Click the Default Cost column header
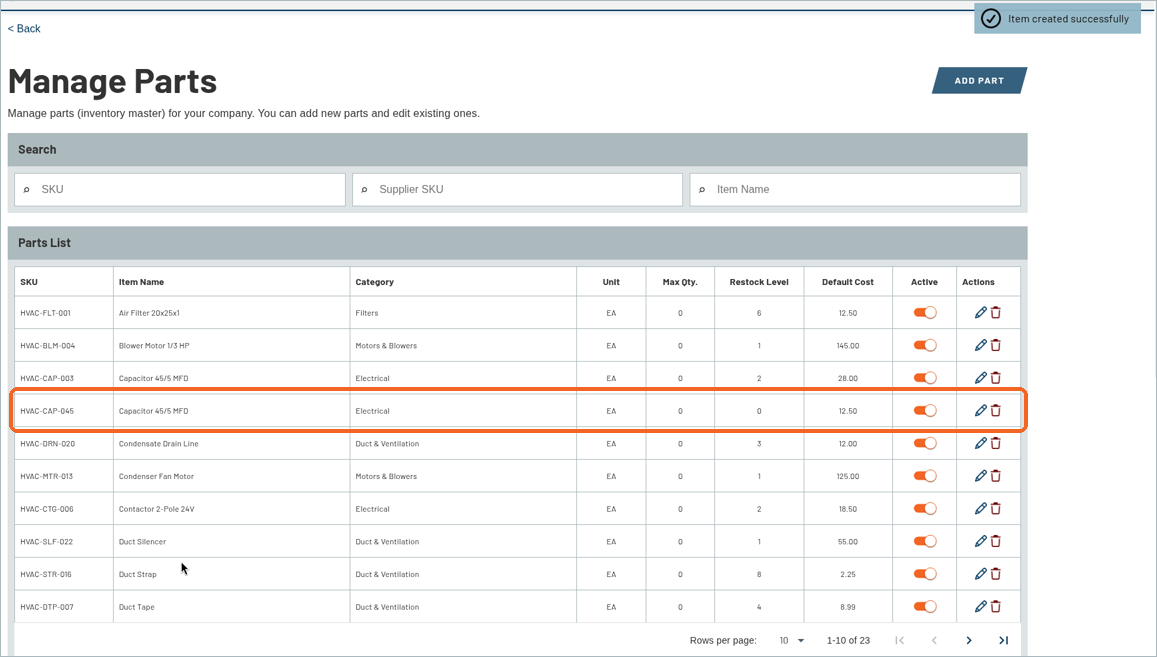 (848, 282)
